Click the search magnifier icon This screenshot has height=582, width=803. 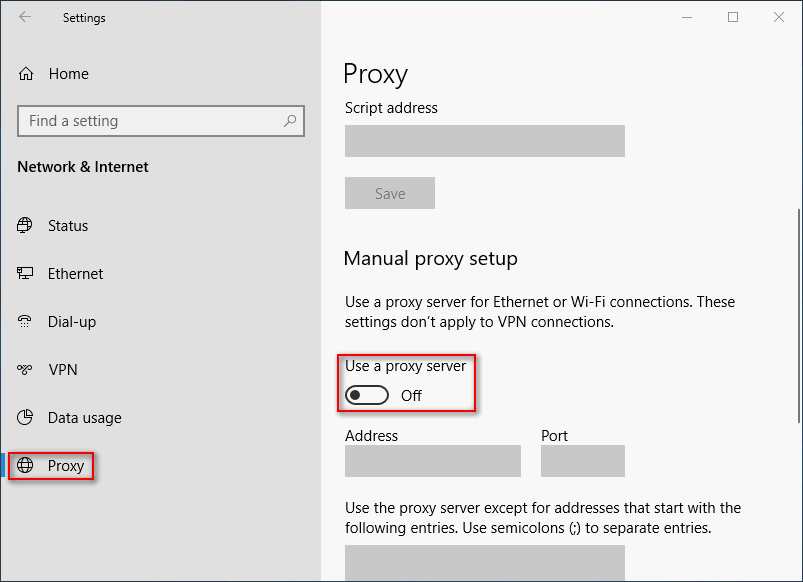tap(290, 121)
